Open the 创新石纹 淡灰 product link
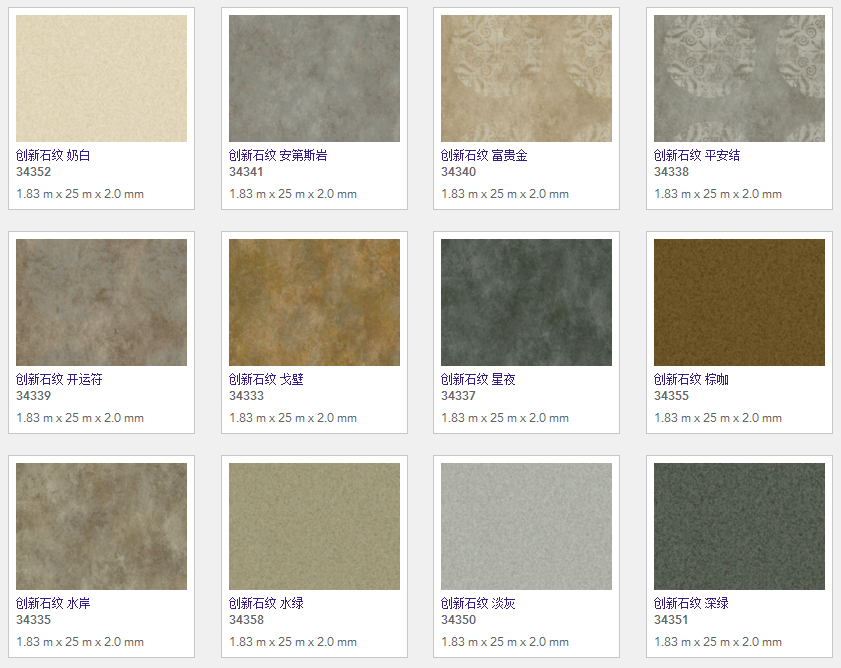 pos(478,604)
